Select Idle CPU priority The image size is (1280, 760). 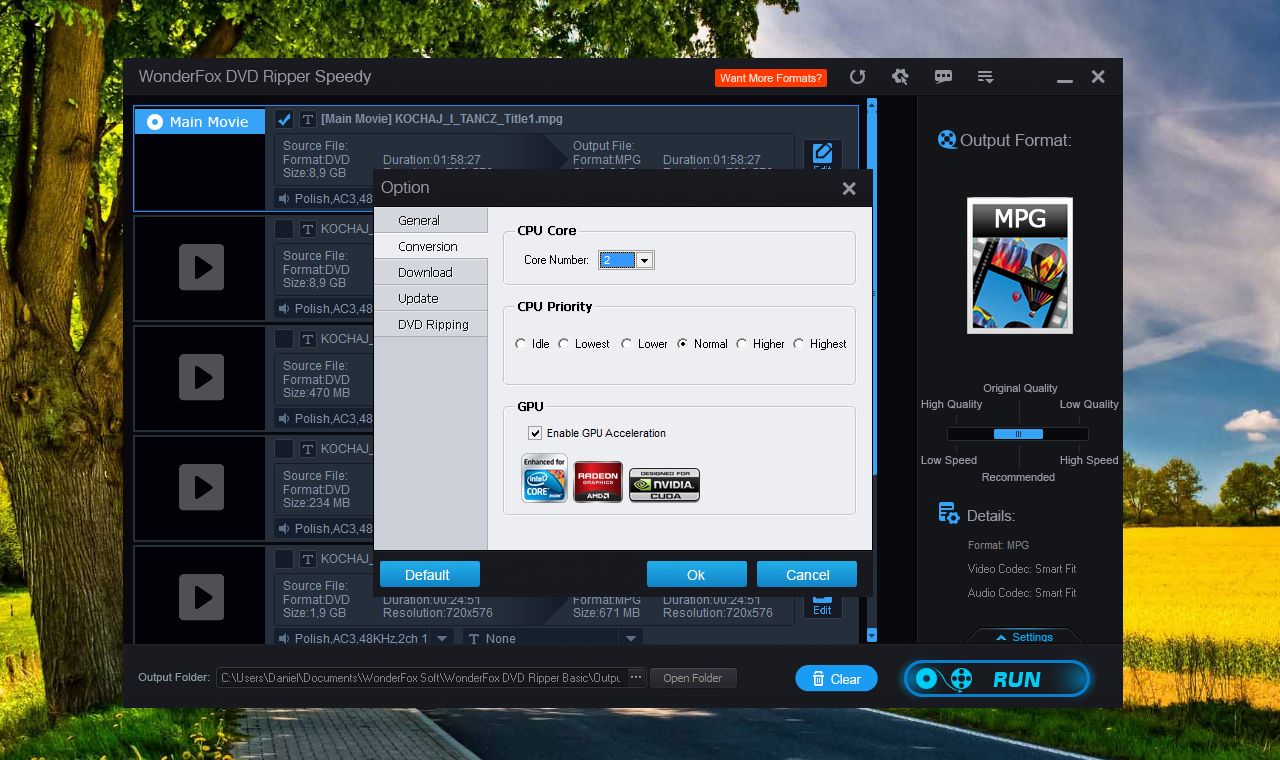pos(520,343)
